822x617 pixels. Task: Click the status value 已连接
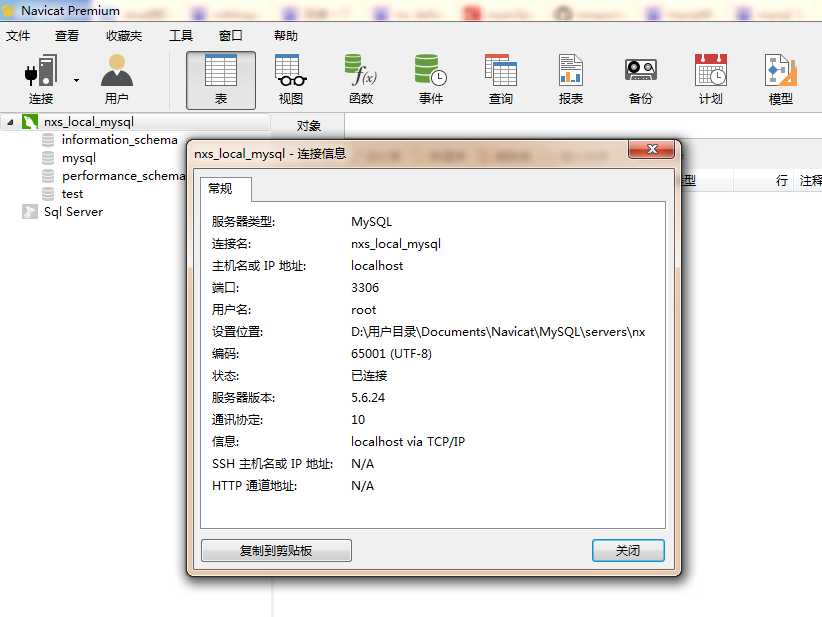[369, 376]
